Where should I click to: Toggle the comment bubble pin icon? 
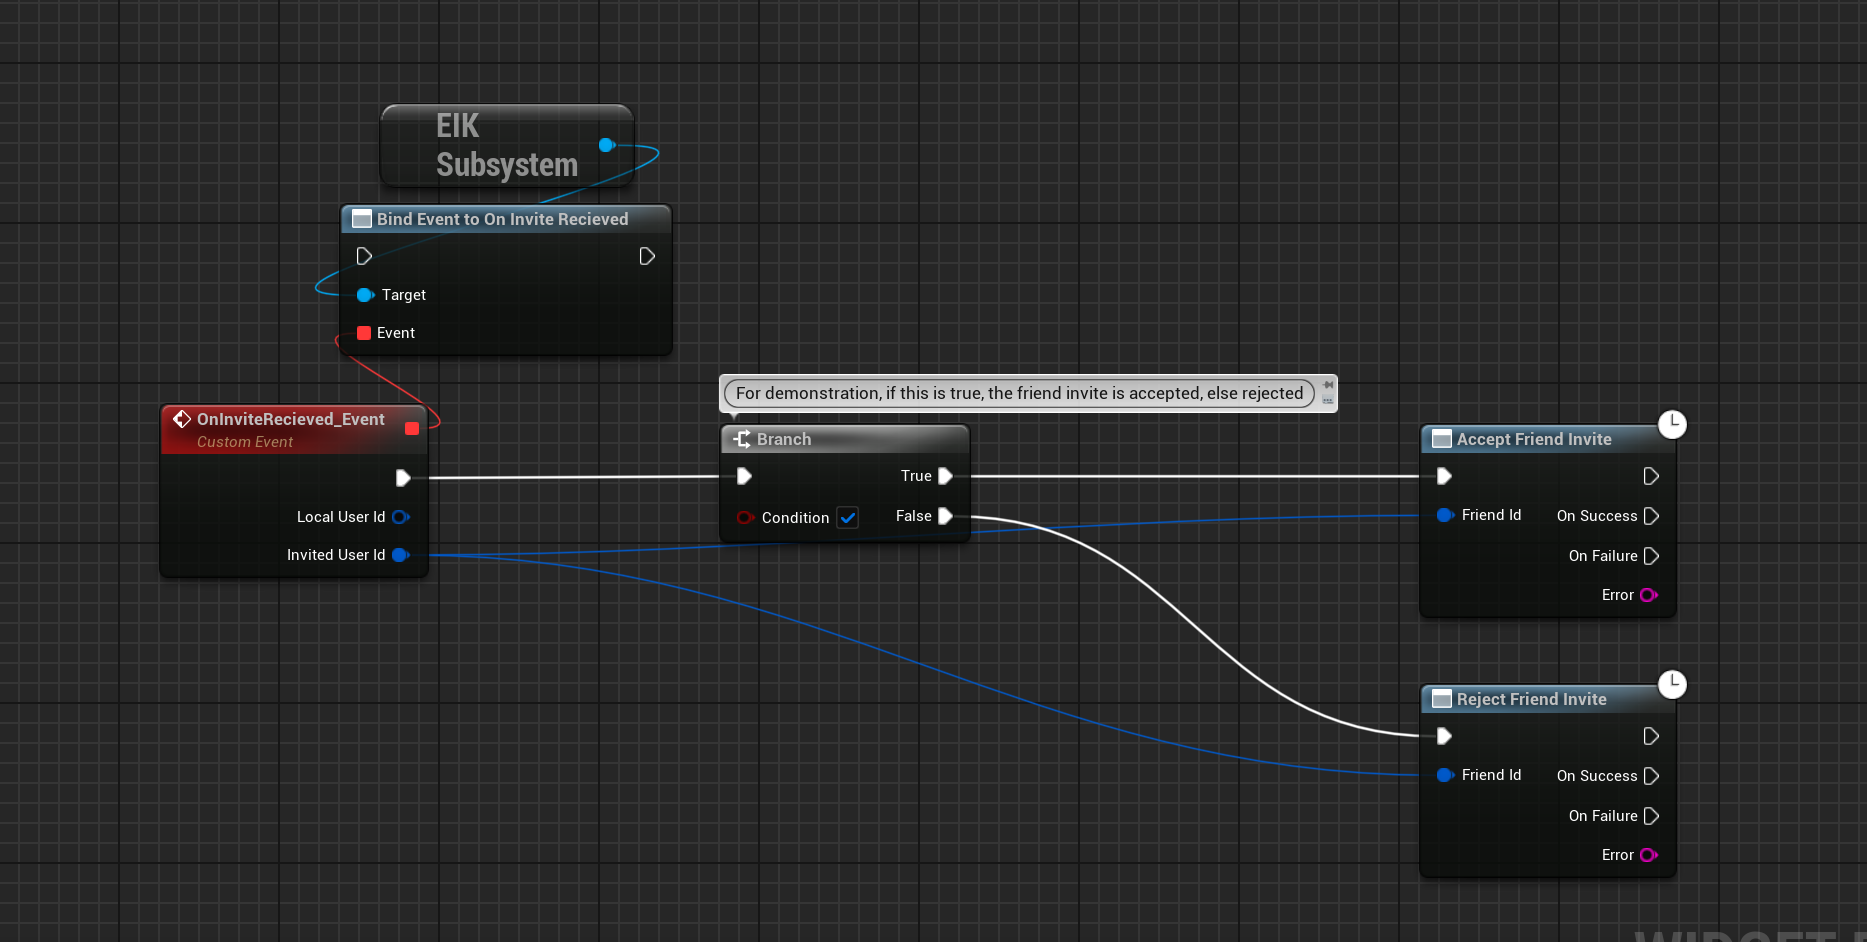coord(1328,385)
